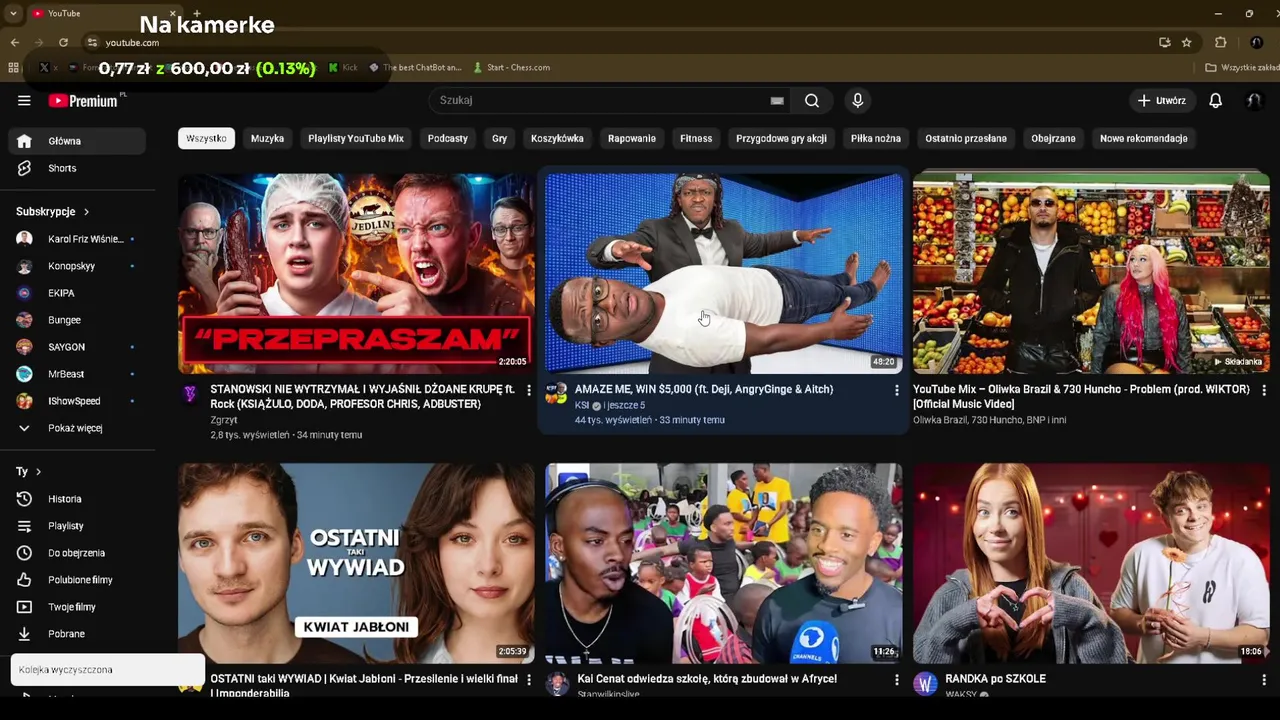Open the three-dot menu for the STANOWSKI video

(x=529, y=390)
